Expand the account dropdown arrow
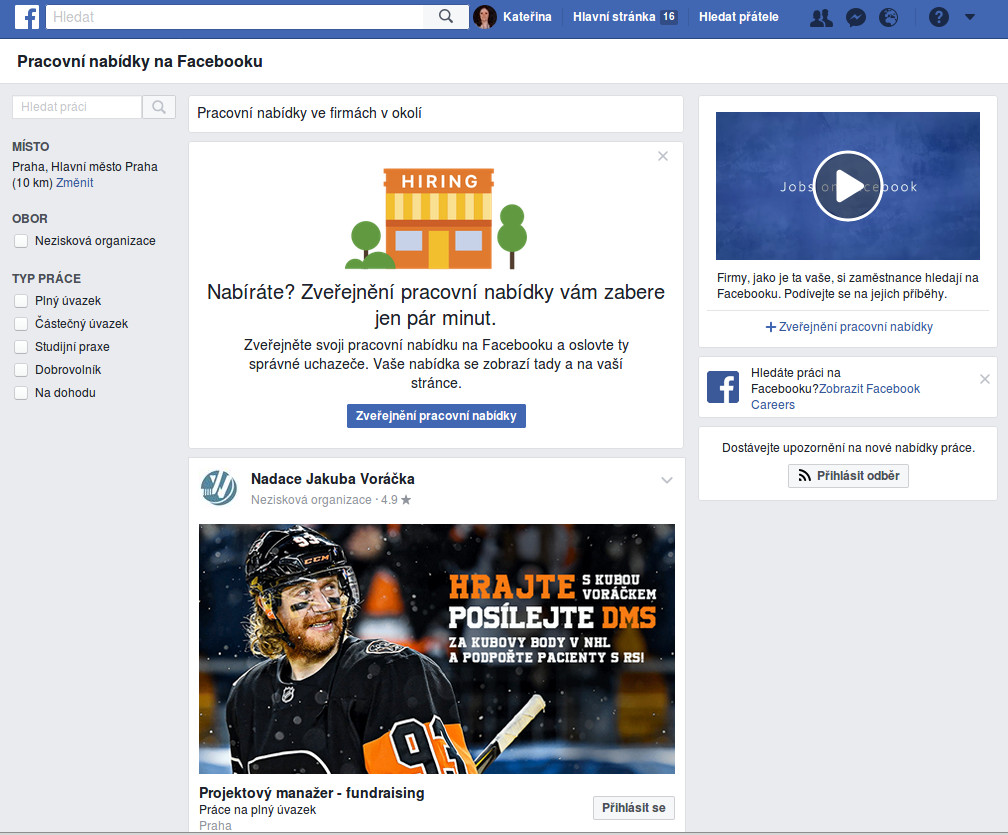The image size is (1008, 835). (970, 17)
